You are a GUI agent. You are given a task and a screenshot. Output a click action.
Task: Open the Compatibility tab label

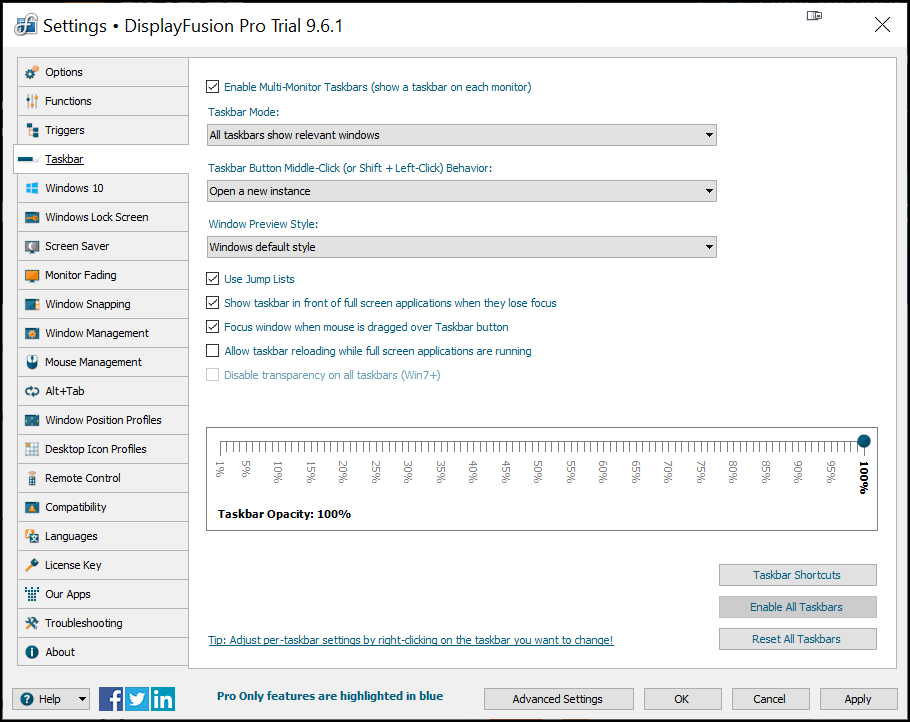click(75, 507)
